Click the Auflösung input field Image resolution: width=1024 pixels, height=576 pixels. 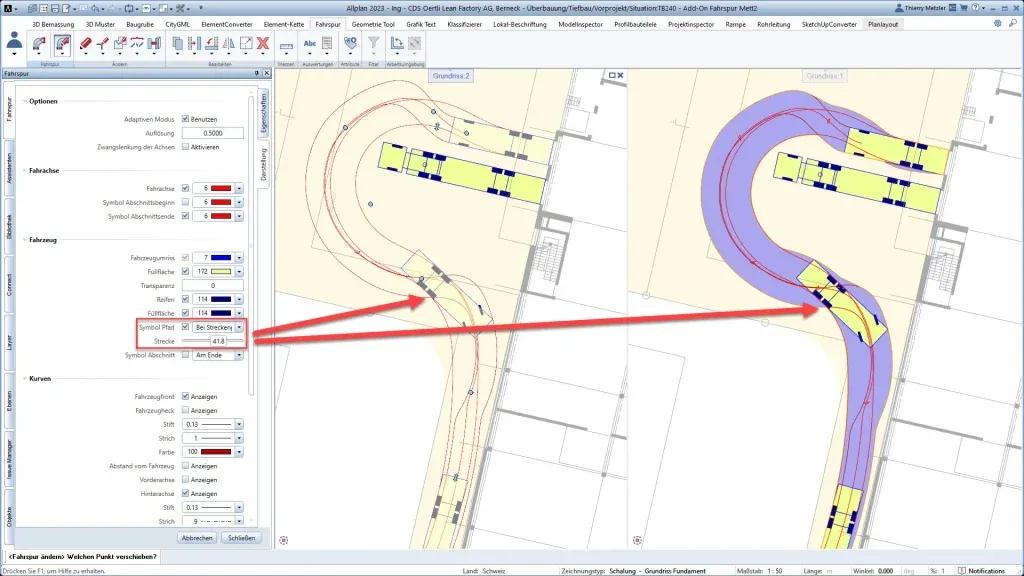(x=212, y=132)
